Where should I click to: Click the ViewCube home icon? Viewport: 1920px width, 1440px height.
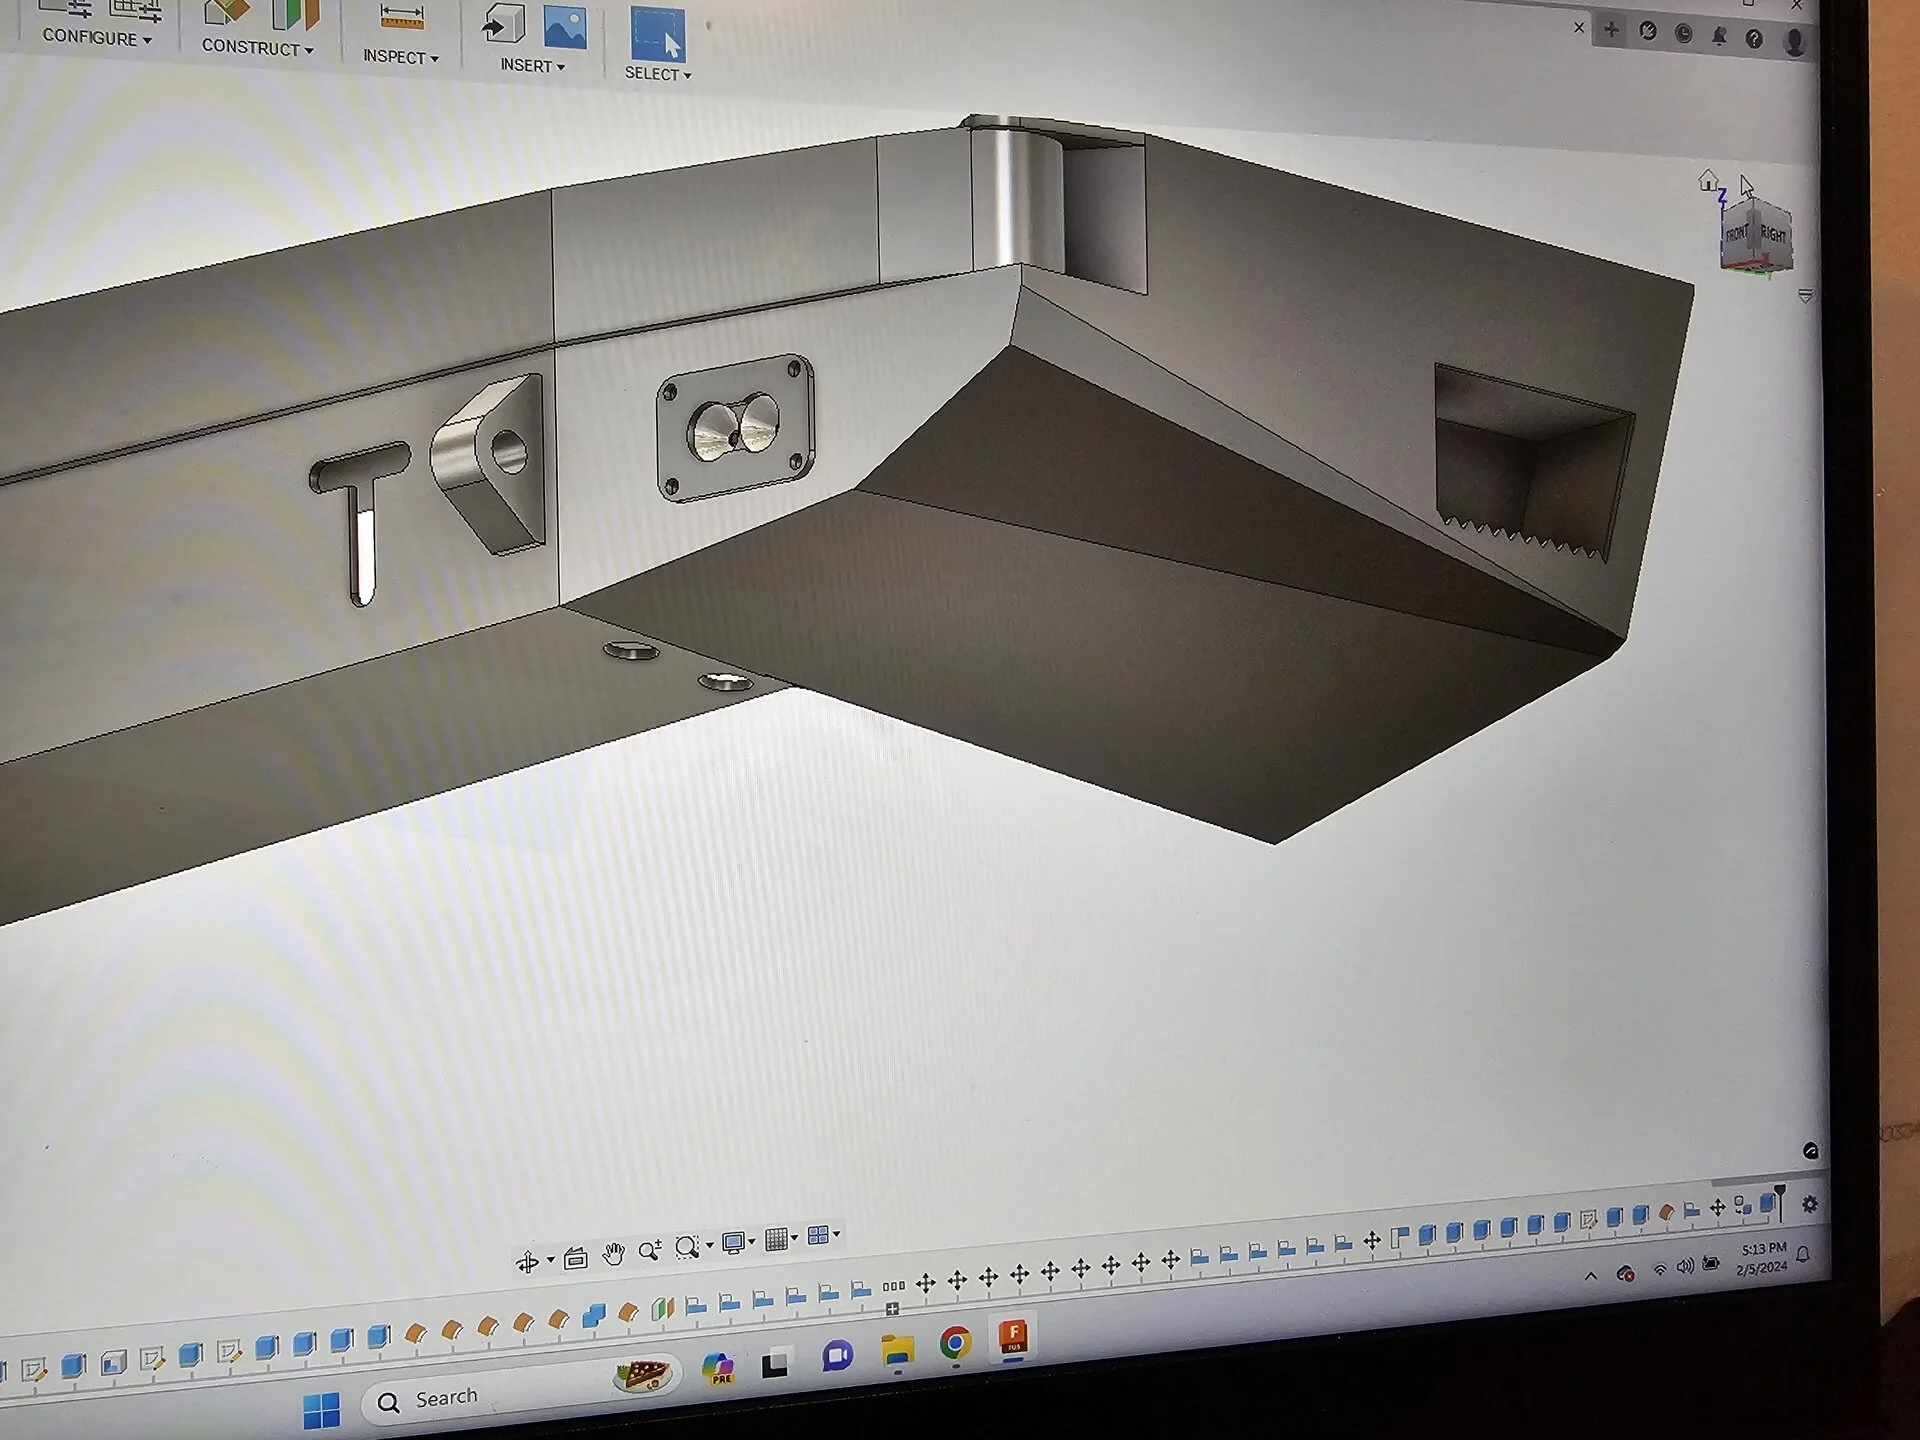[1708, 181]
